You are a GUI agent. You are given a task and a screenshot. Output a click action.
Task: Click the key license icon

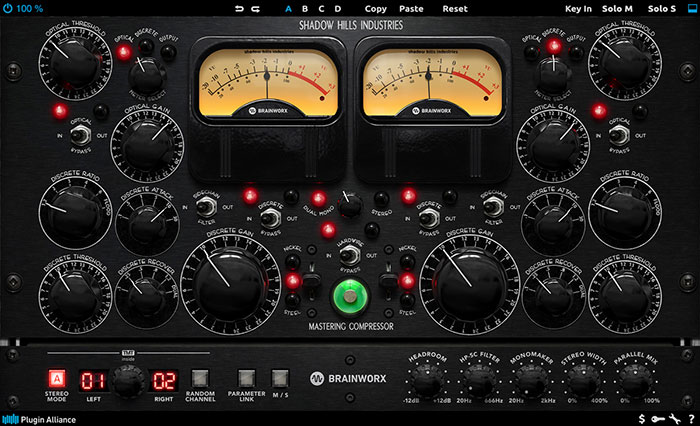[657, 419]
